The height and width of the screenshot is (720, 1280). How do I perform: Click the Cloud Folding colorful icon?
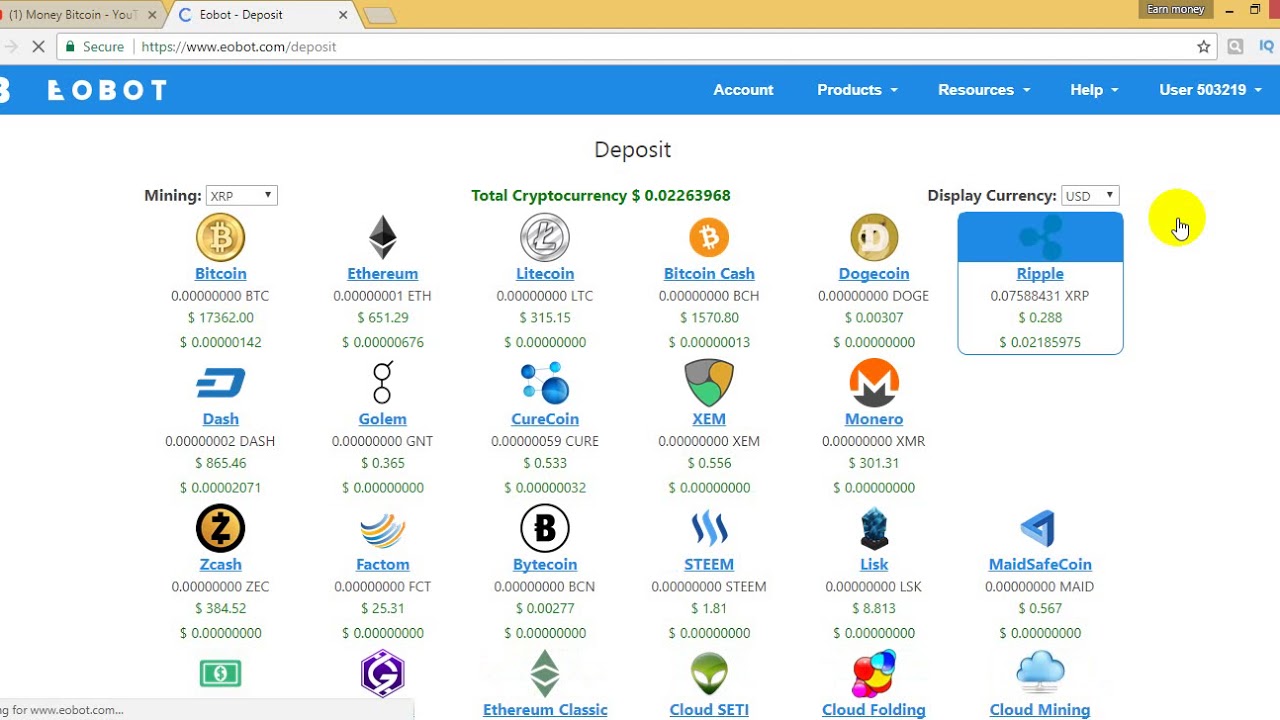tap(874, 673)
